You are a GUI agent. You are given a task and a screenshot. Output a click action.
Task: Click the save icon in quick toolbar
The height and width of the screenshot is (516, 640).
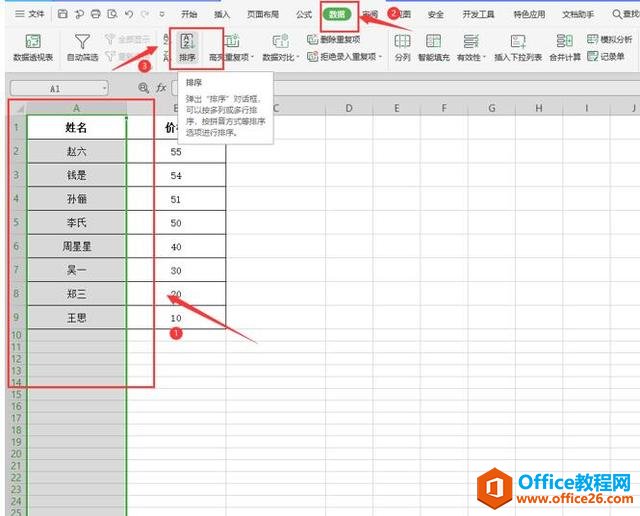[x=62, y=14]
